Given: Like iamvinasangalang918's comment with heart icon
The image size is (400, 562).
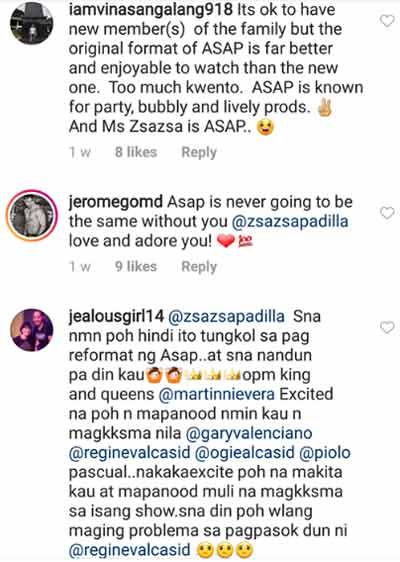Looking at the screenshot, I should click(x=387, y=21).
